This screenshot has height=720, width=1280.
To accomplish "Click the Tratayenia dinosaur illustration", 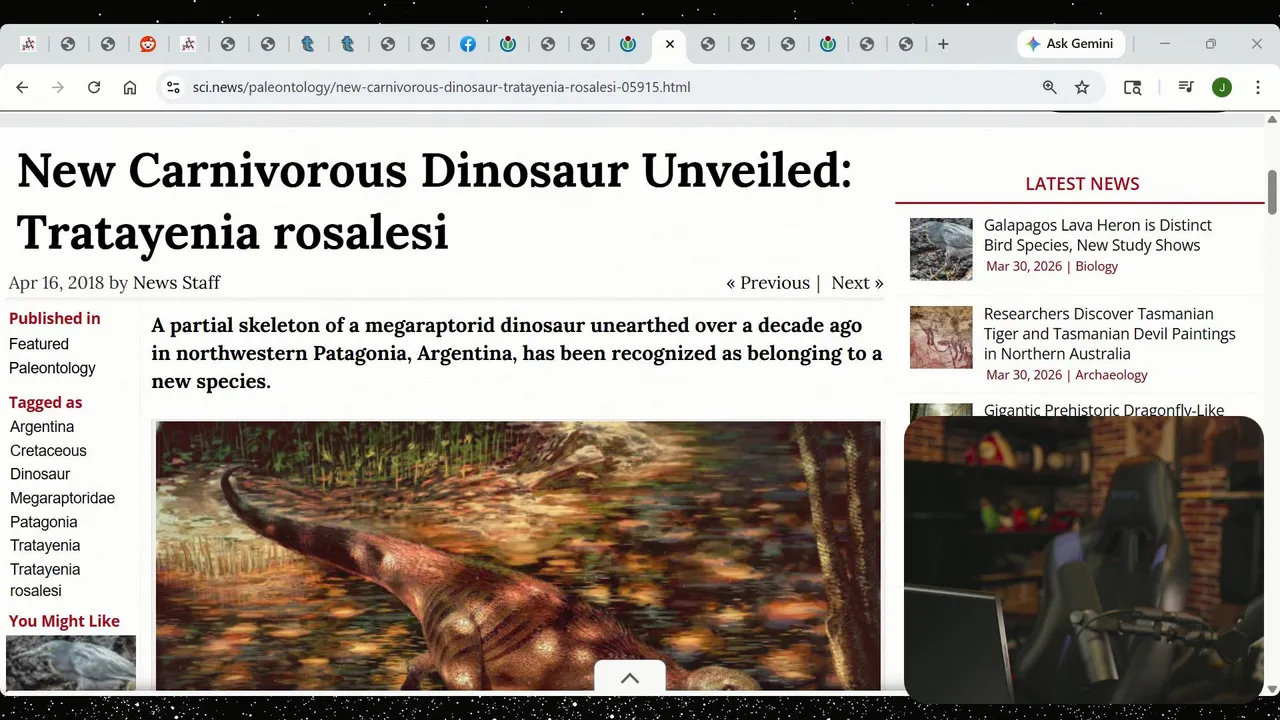I will [518, 555].
